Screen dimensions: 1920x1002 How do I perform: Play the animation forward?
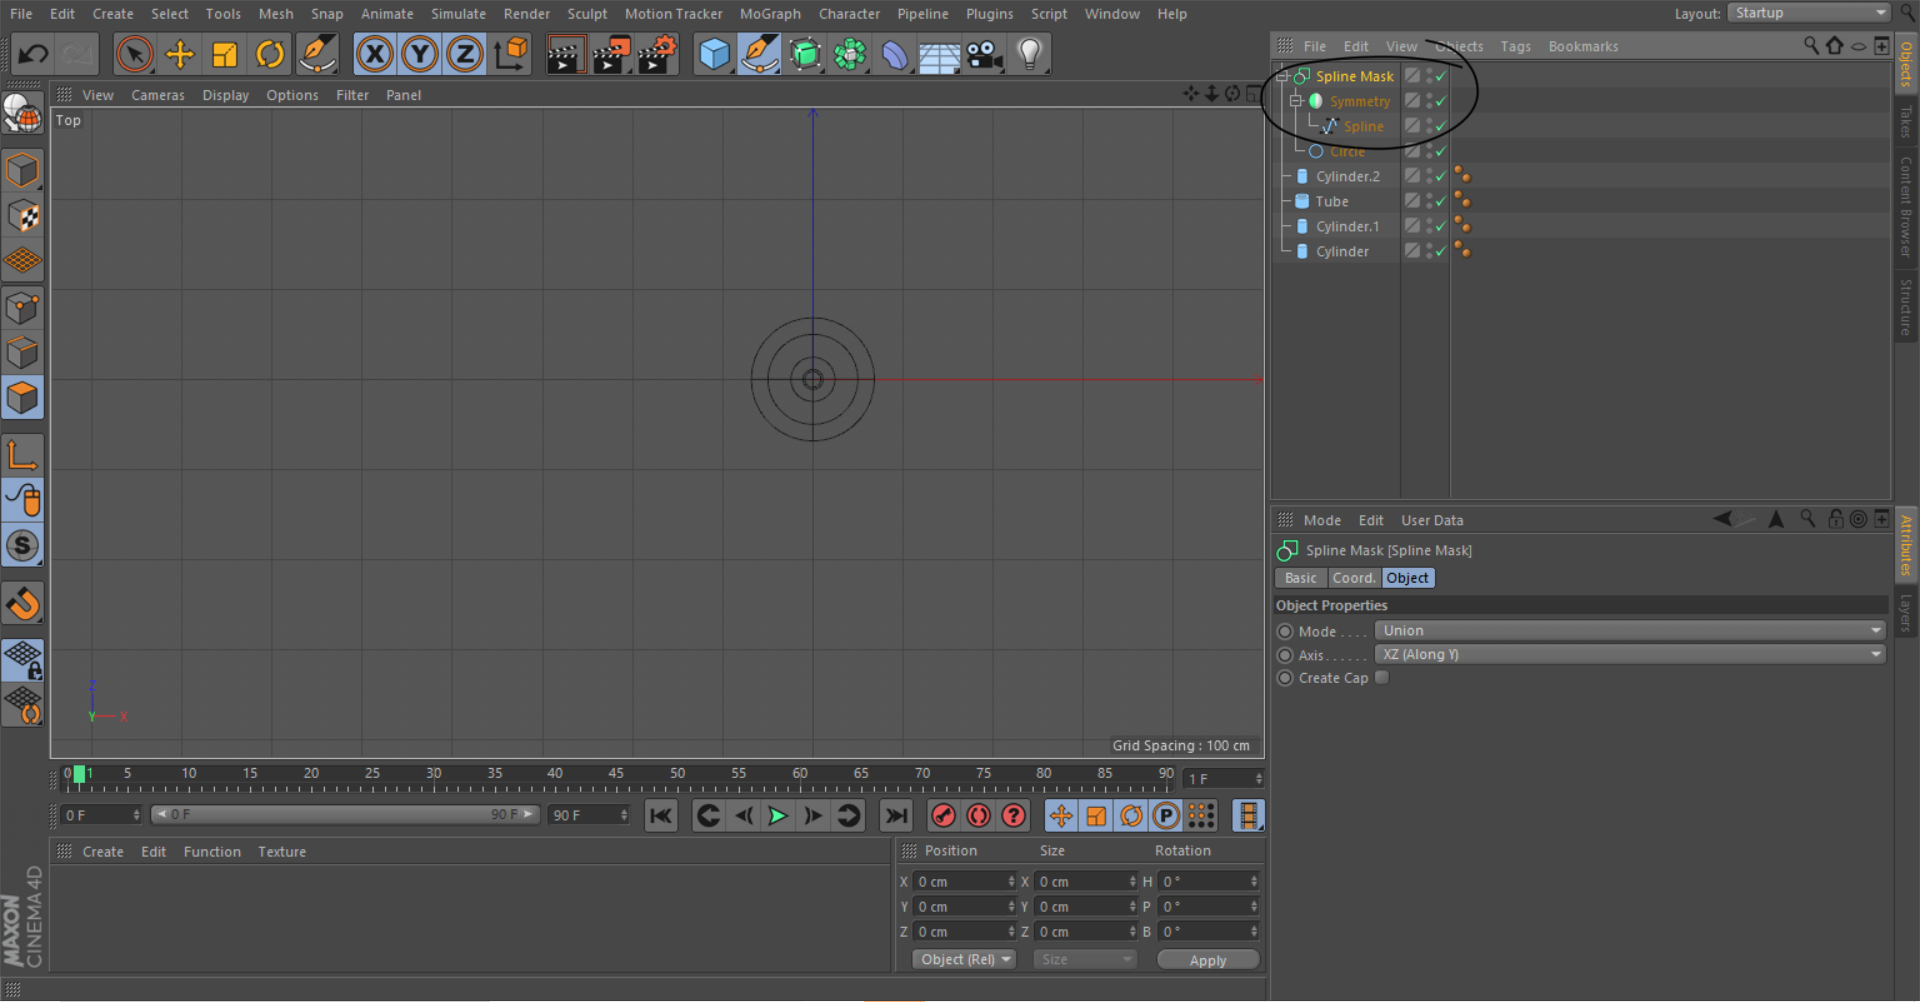pos(777,816)
